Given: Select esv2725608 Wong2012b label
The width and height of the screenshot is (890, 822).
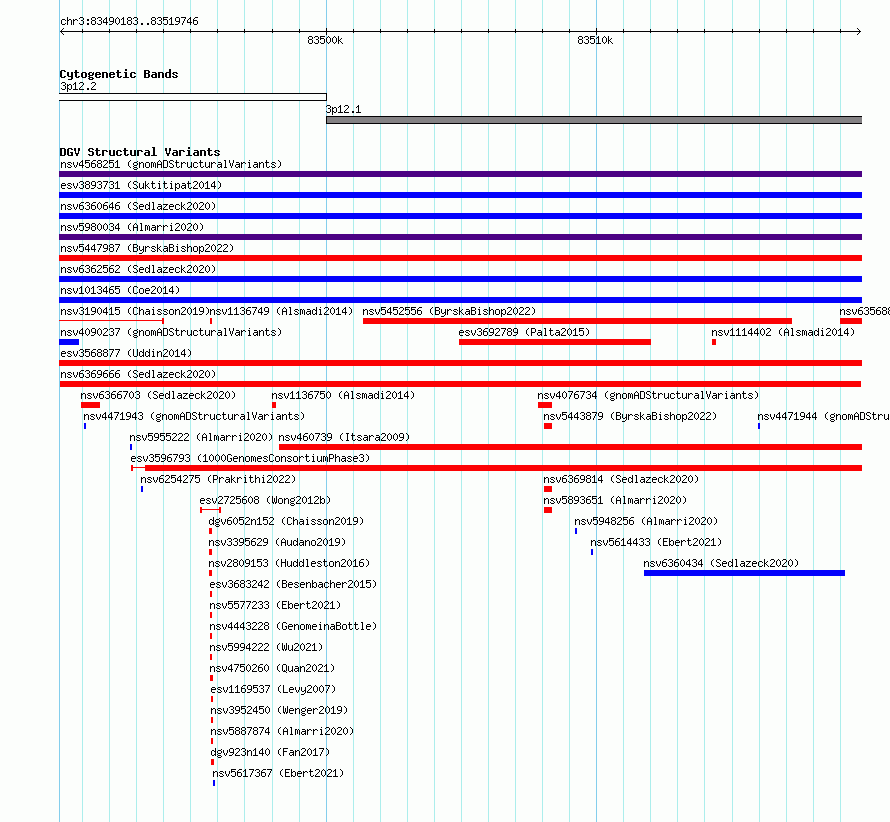Looking at the screenshot, I should (265, 501).
